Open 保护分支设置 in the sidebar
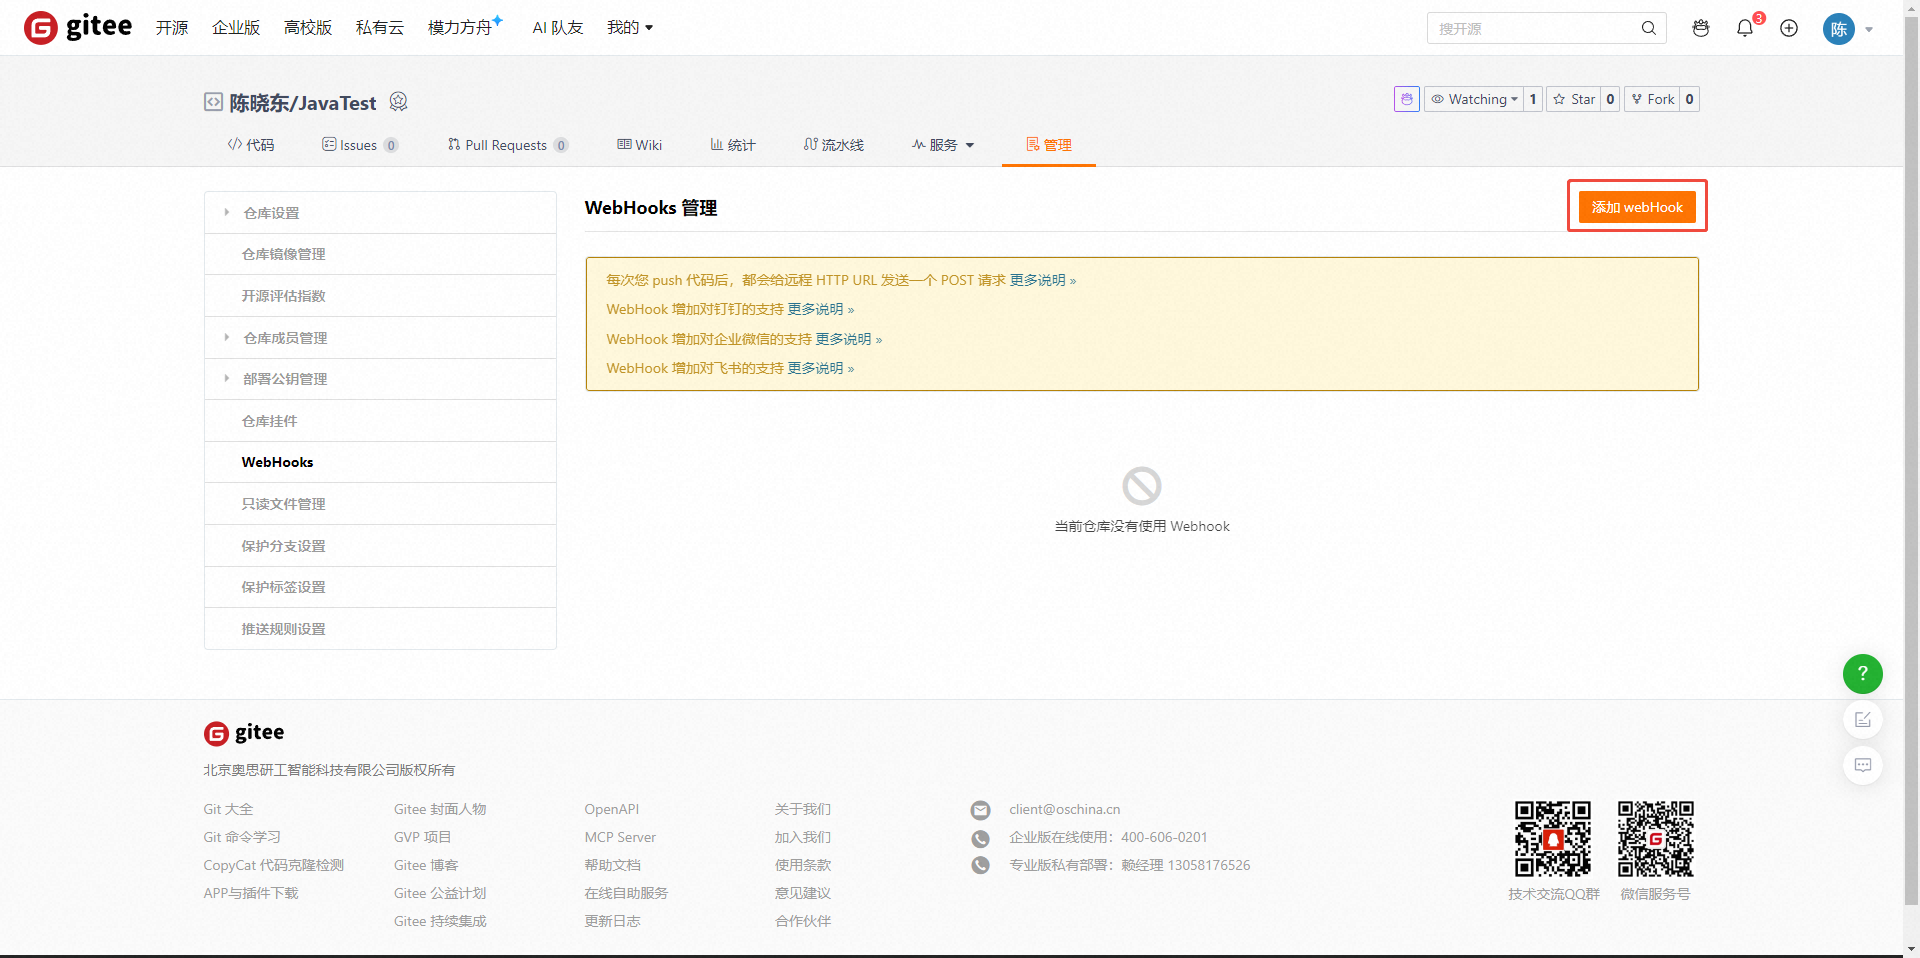Screen dimensions: 1920x958 [x=283, y=546]
